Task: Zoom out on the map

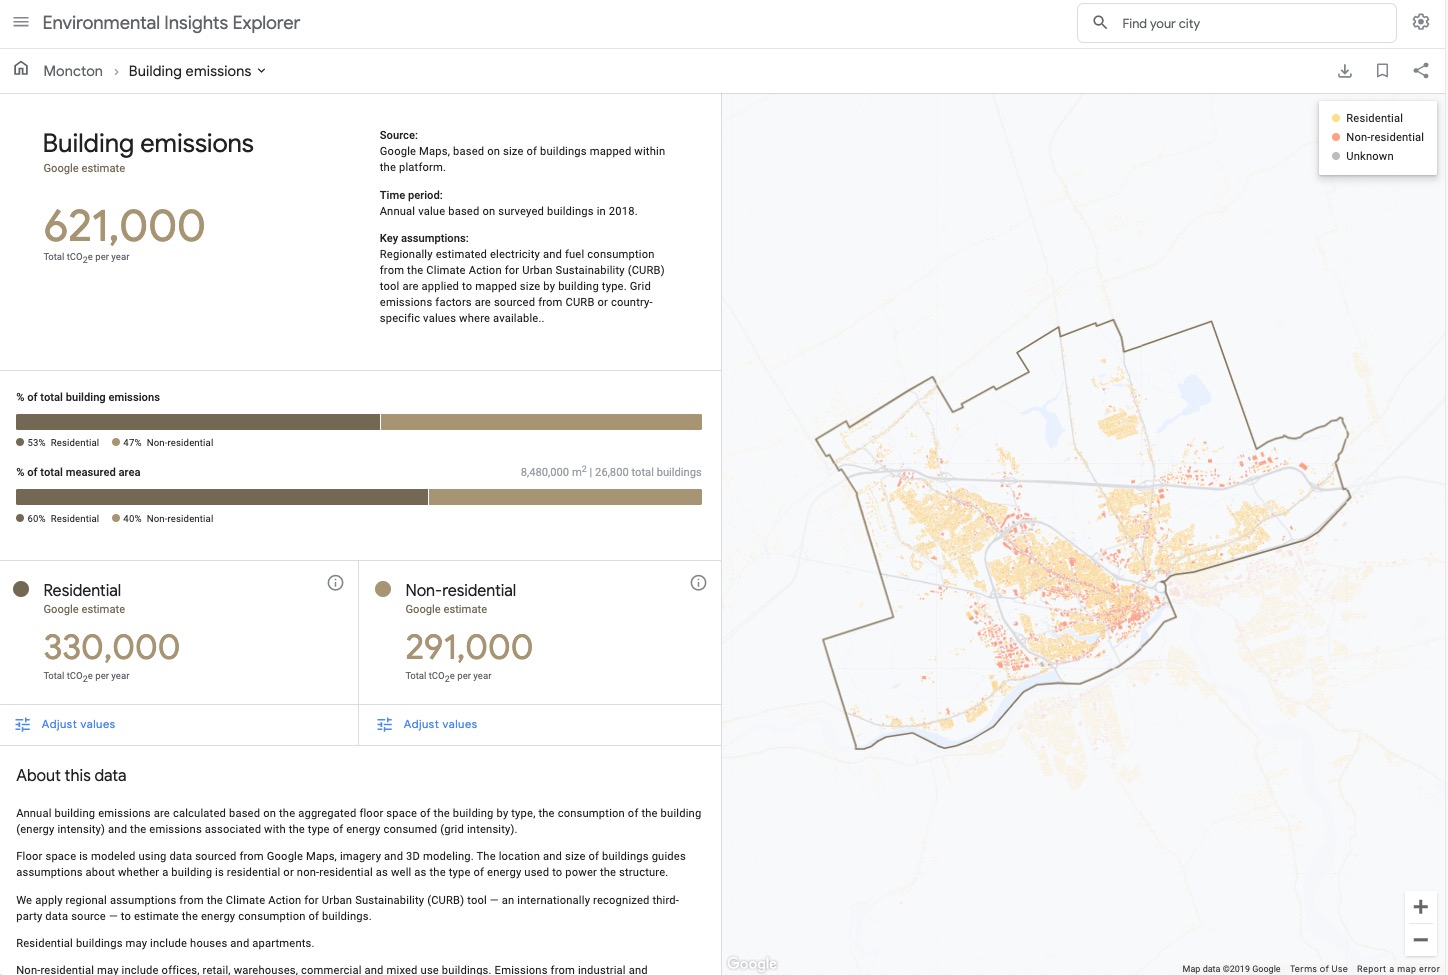Action: tap(1421, 940)
